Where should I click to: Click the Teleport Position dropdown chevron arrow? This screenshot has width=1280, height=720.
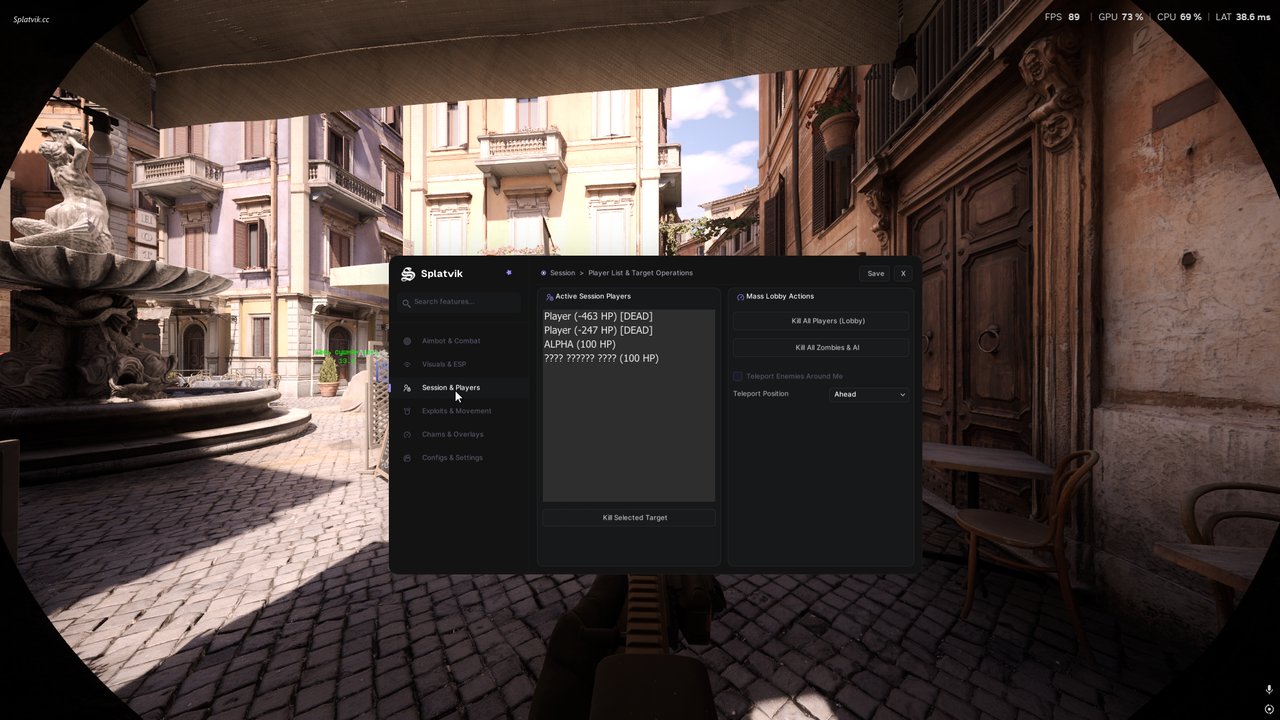coord(902,395)
